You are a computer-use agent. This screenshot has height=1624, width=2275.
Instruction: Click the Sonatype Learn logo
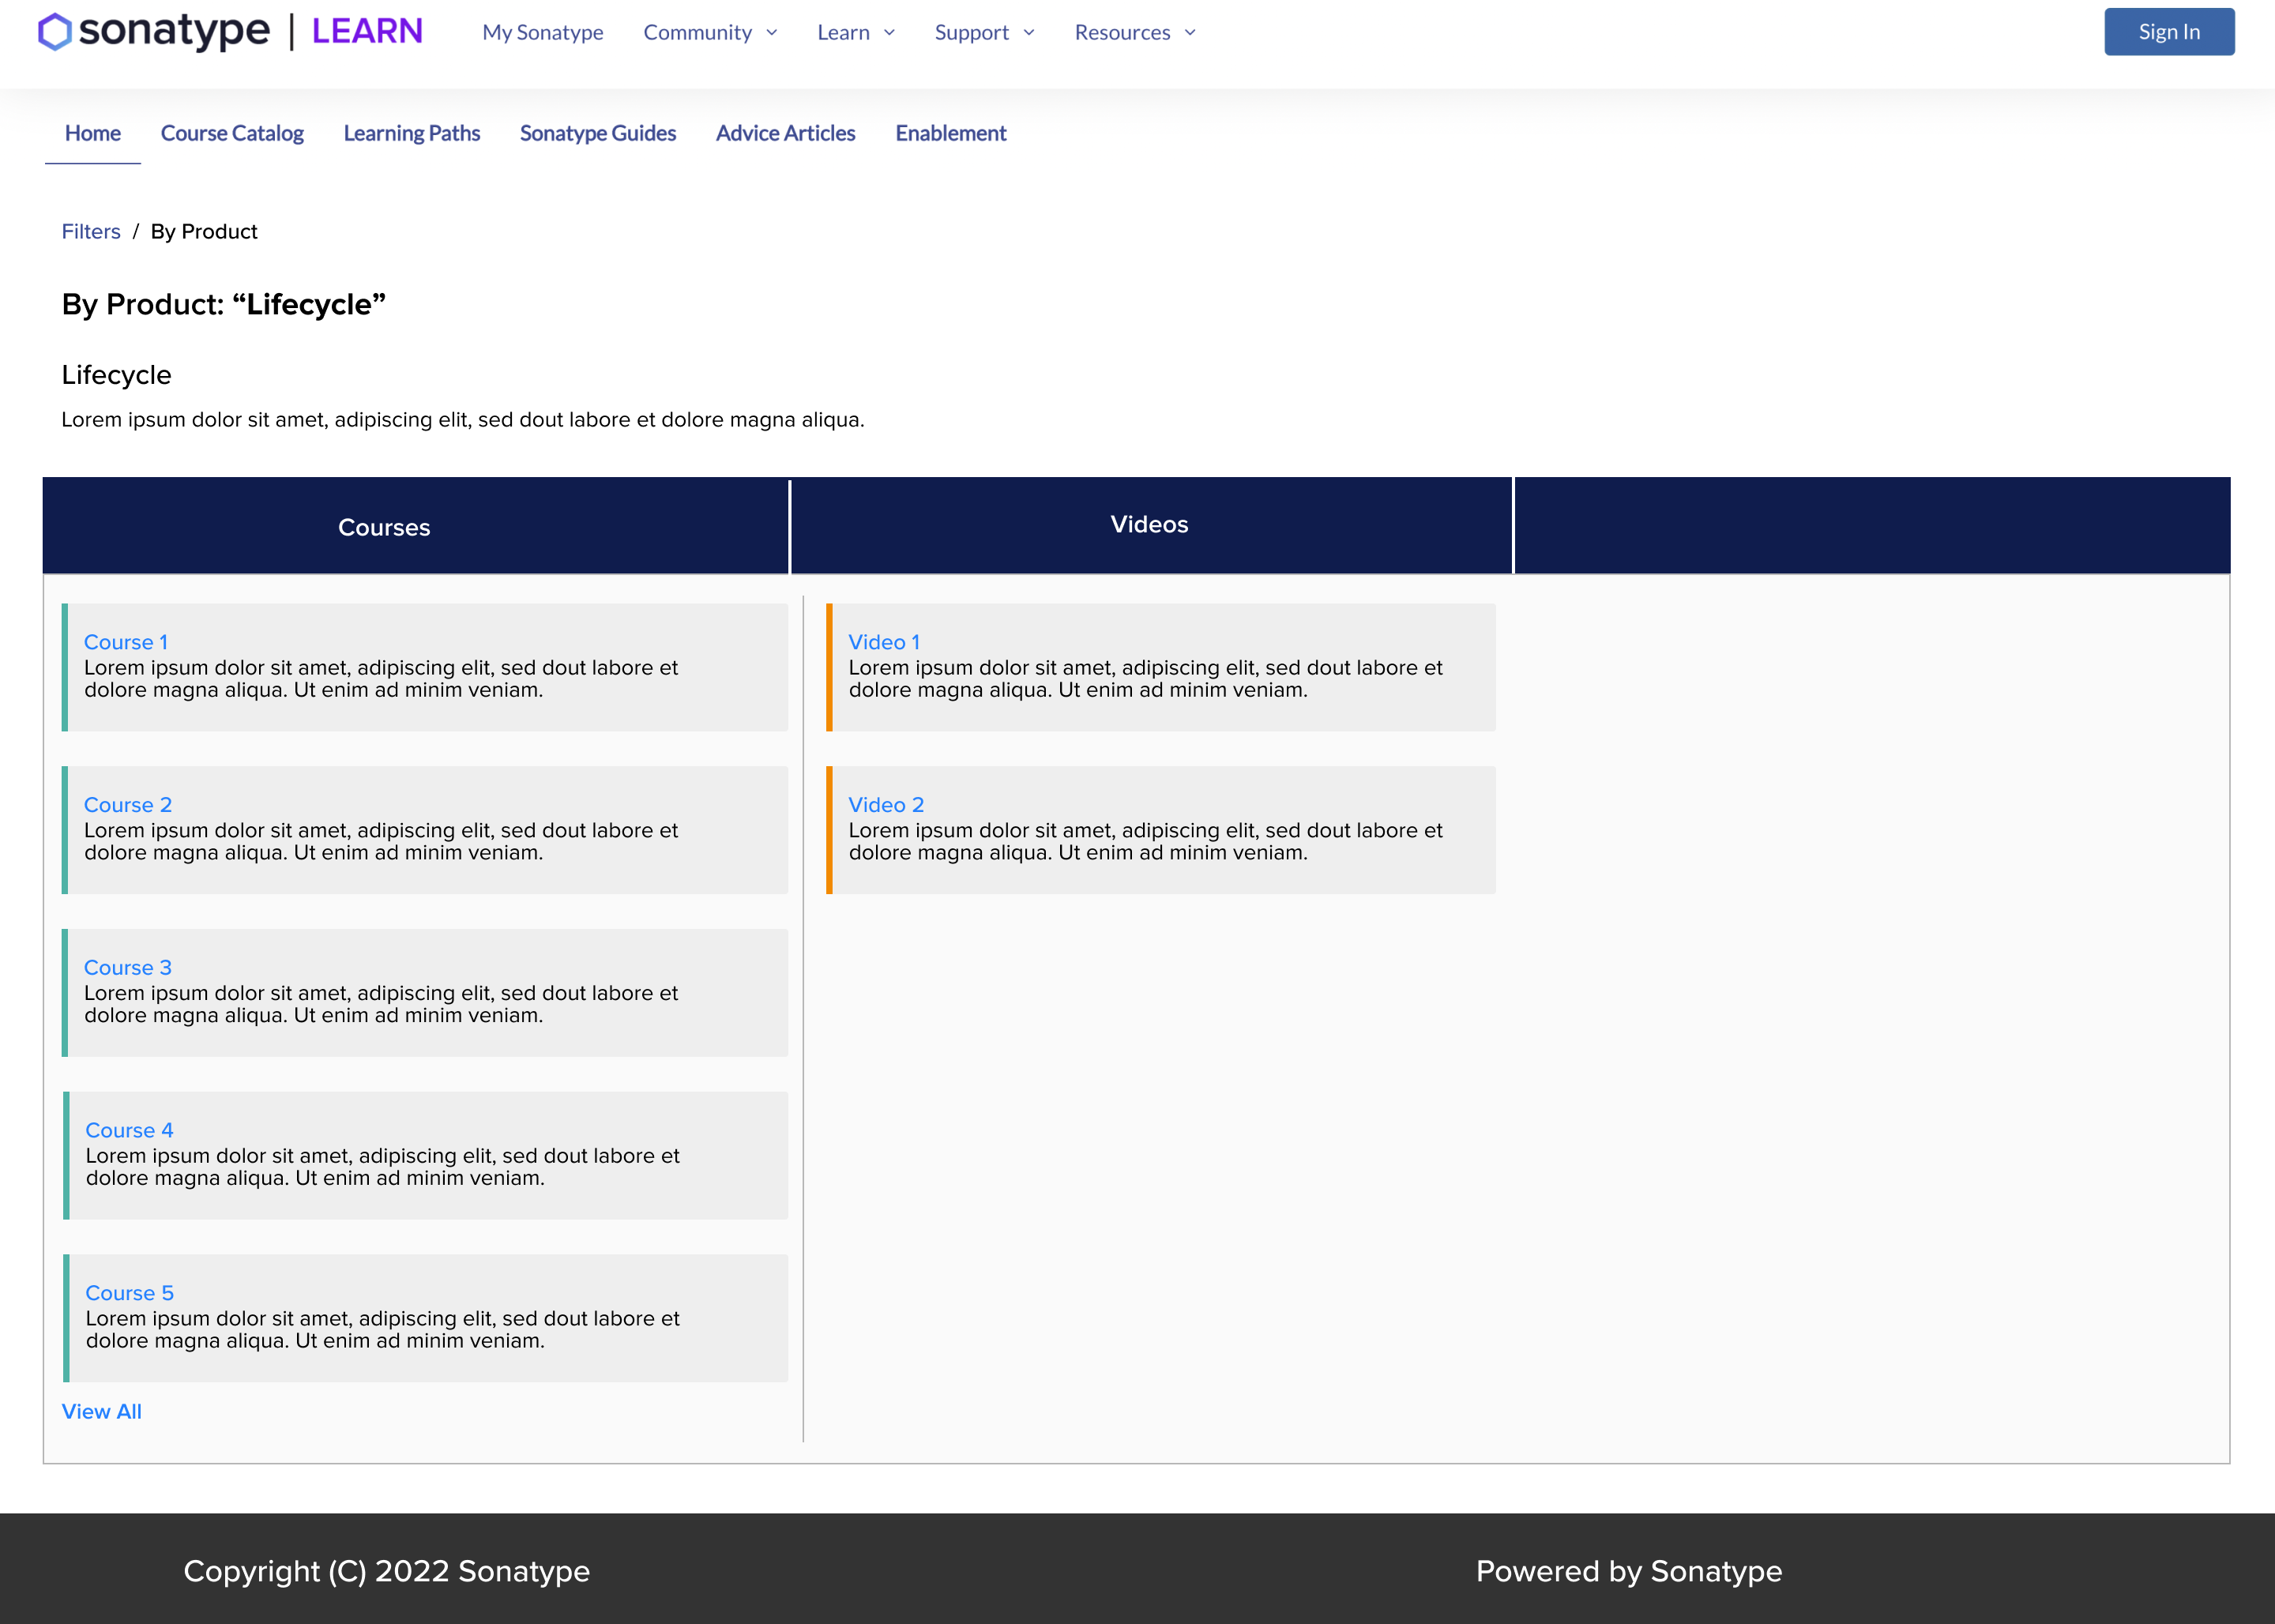coord(230,31)
